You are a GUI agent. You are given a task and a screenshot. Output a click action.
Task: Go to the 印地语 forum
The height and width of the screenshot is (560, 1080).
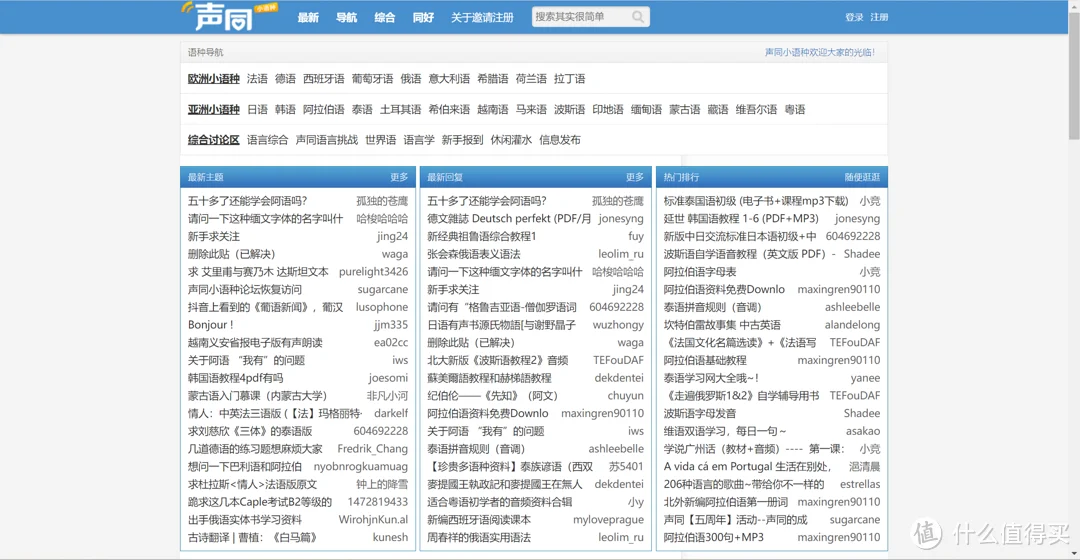pos(608,110)
